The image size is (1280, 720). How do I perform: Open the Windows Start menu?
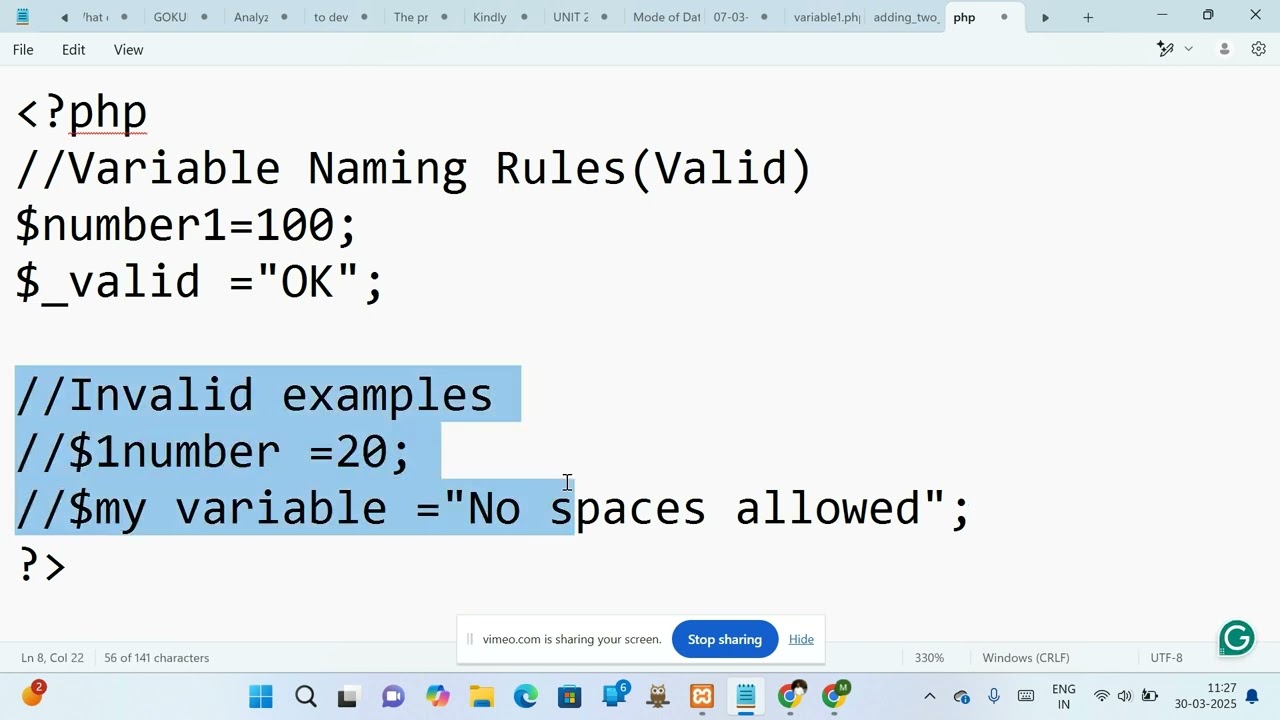(261, 696)
